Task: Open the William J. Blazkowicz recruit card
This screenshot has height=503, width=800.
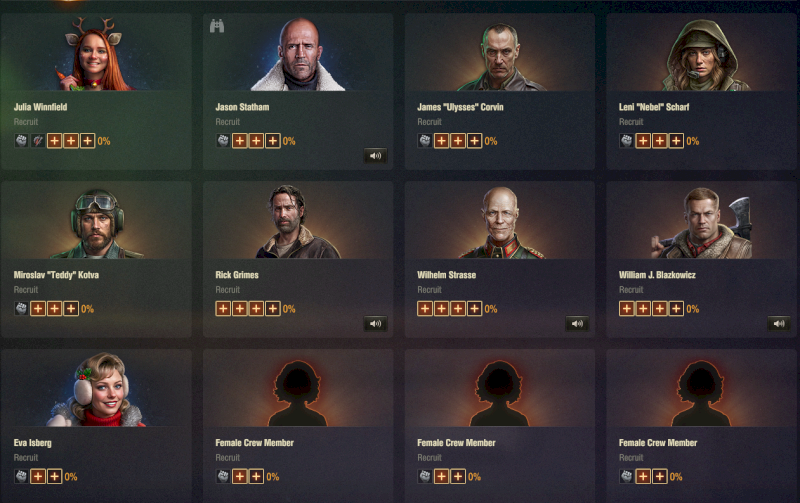Action: coord(702,259)
